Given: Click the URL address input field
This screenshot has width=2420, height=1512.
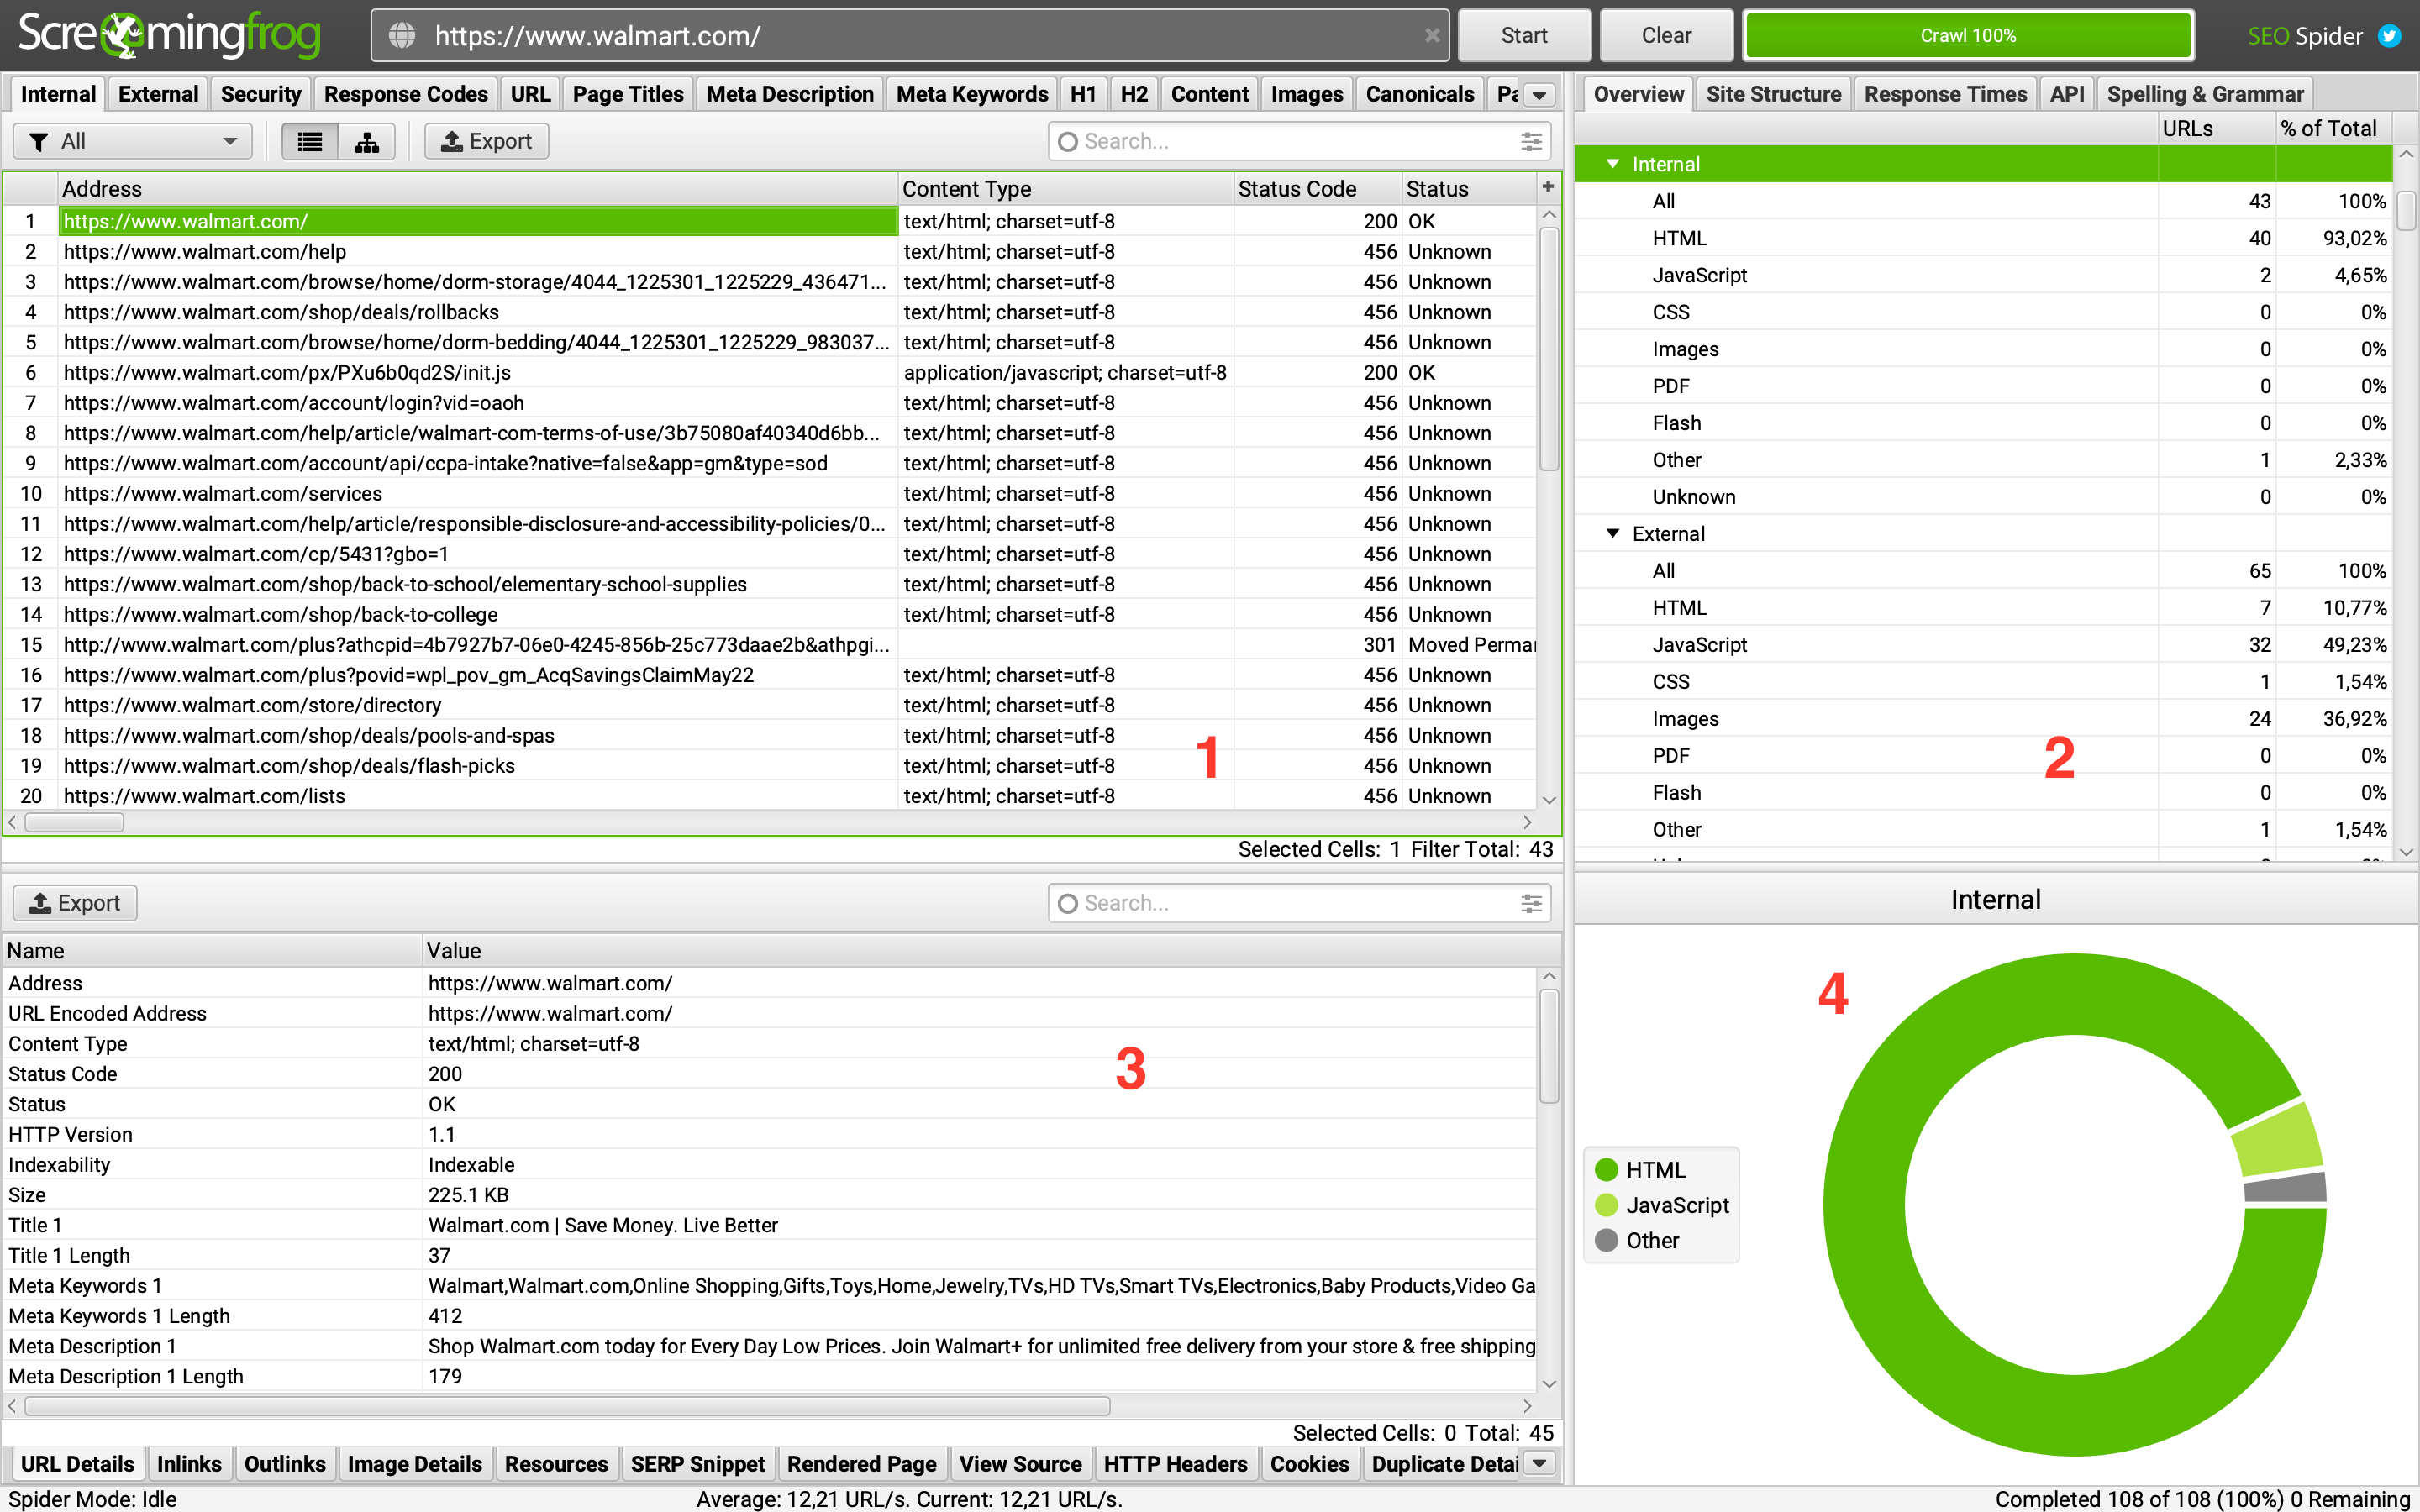Looking at the screenshot, I should 910,36.
